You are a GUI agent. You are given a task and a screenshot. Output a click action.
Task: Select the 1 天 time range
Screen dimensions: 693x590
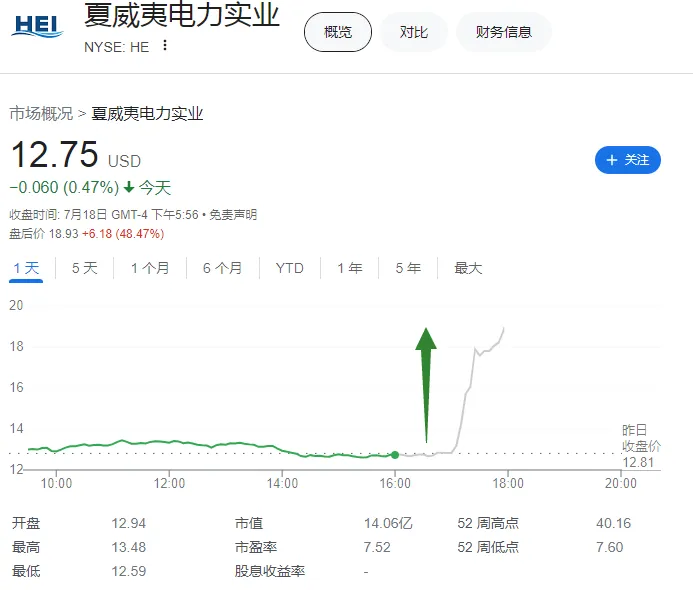pos(26,268)
